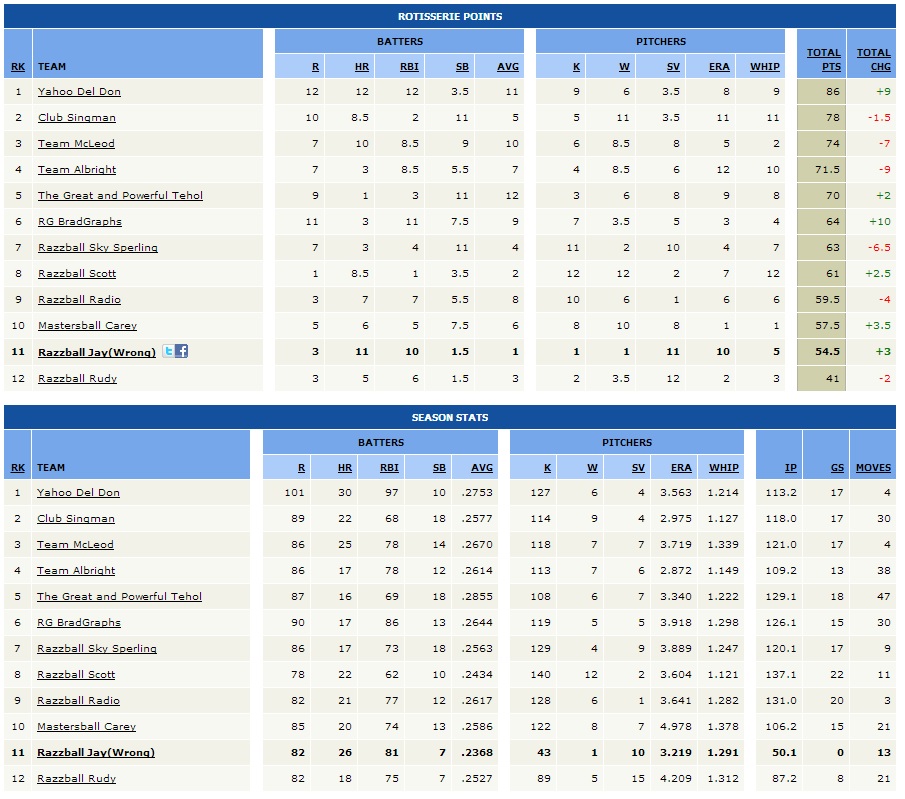Viewport: 905px width, 799px height.
Task: Sort by TOTAL PTS column
Action: 824,59
